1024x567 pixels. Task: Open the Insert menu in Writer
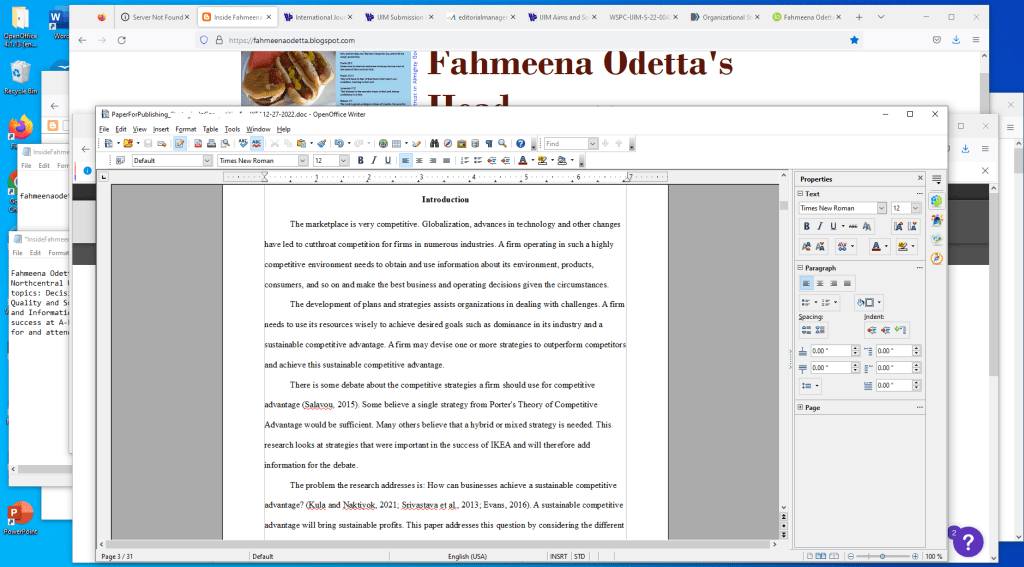161,129
